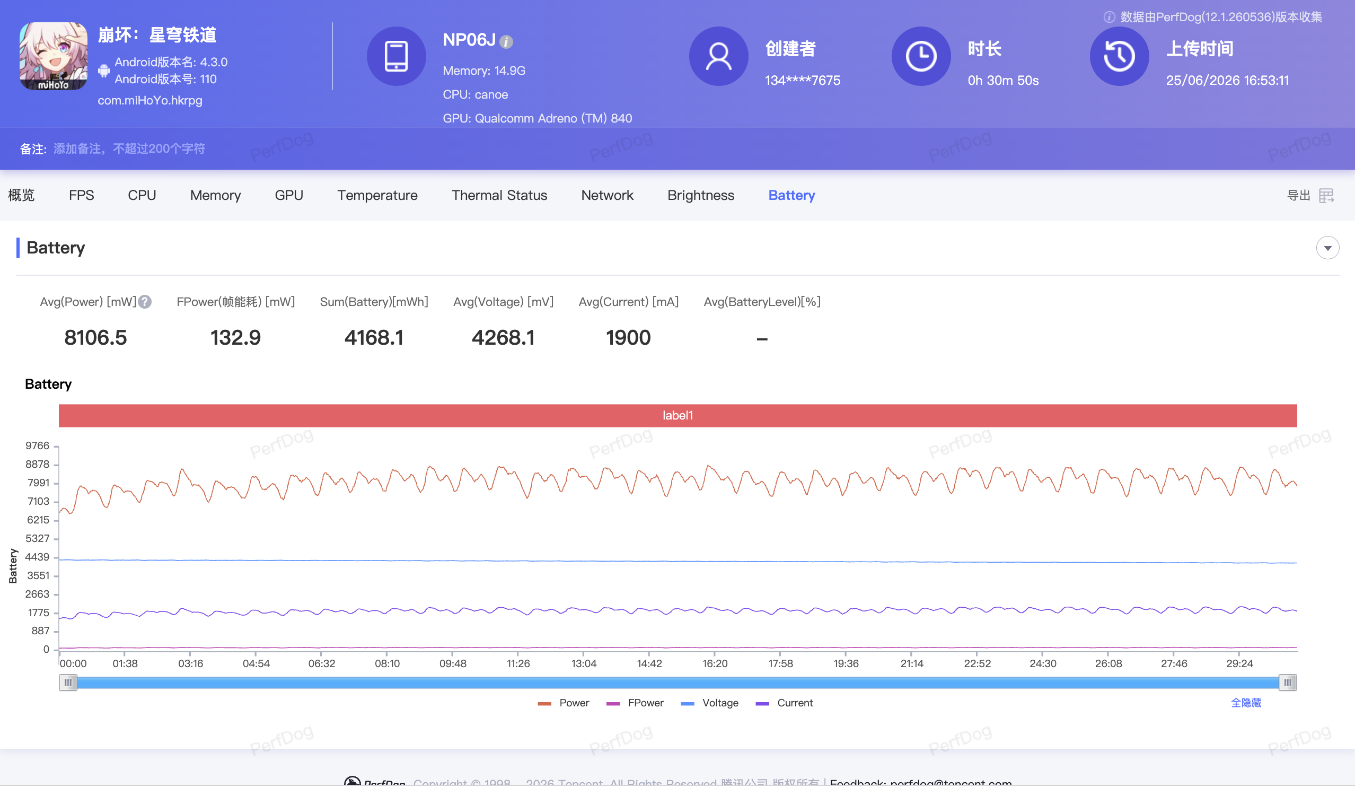
Task: Click the duration clock icon
Action: 921,56
